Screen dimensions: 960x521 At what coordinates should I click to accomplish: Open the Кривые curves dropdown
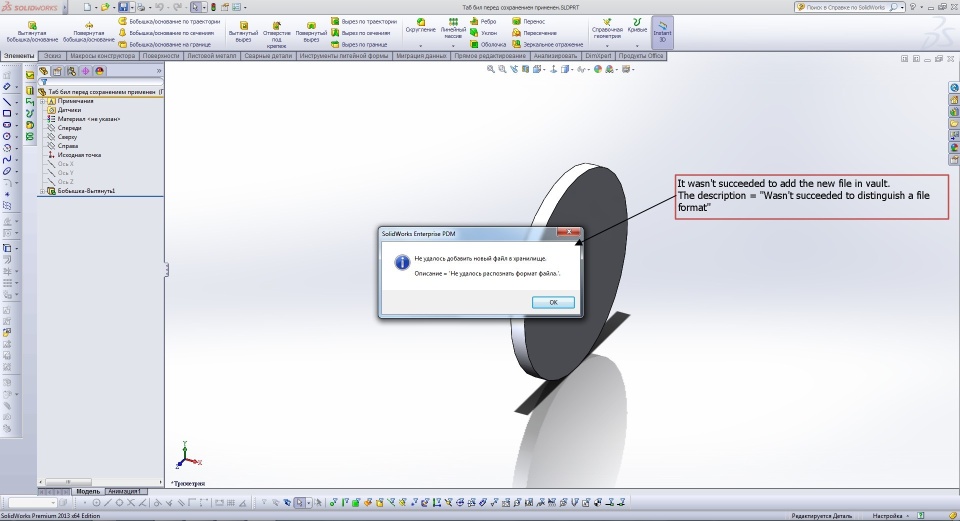[x=637, y=46]
